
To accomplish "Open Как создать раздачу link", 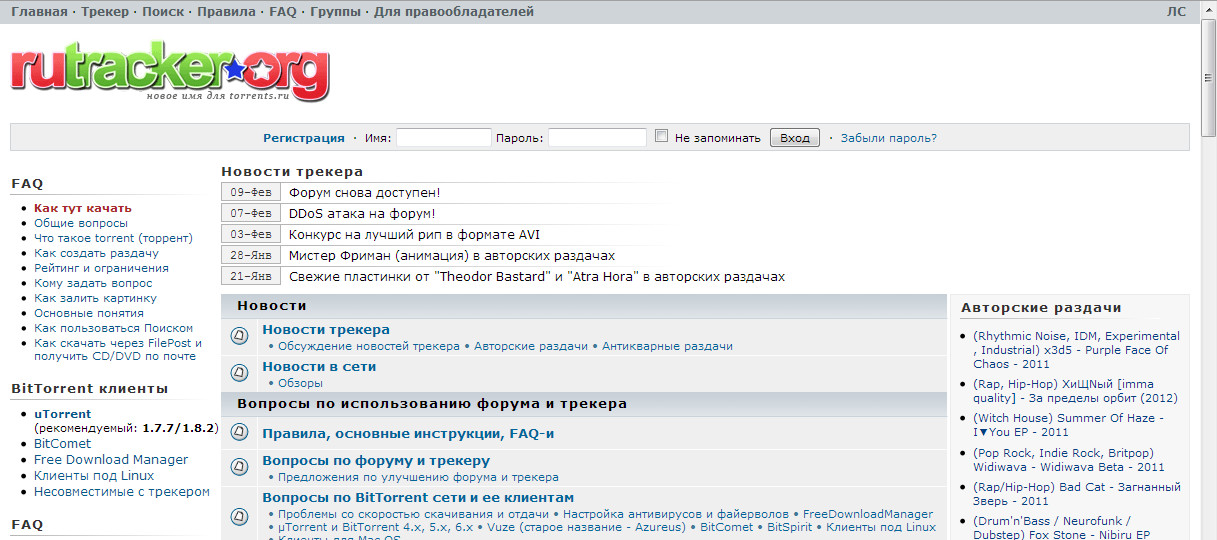I will pos(96,253).
